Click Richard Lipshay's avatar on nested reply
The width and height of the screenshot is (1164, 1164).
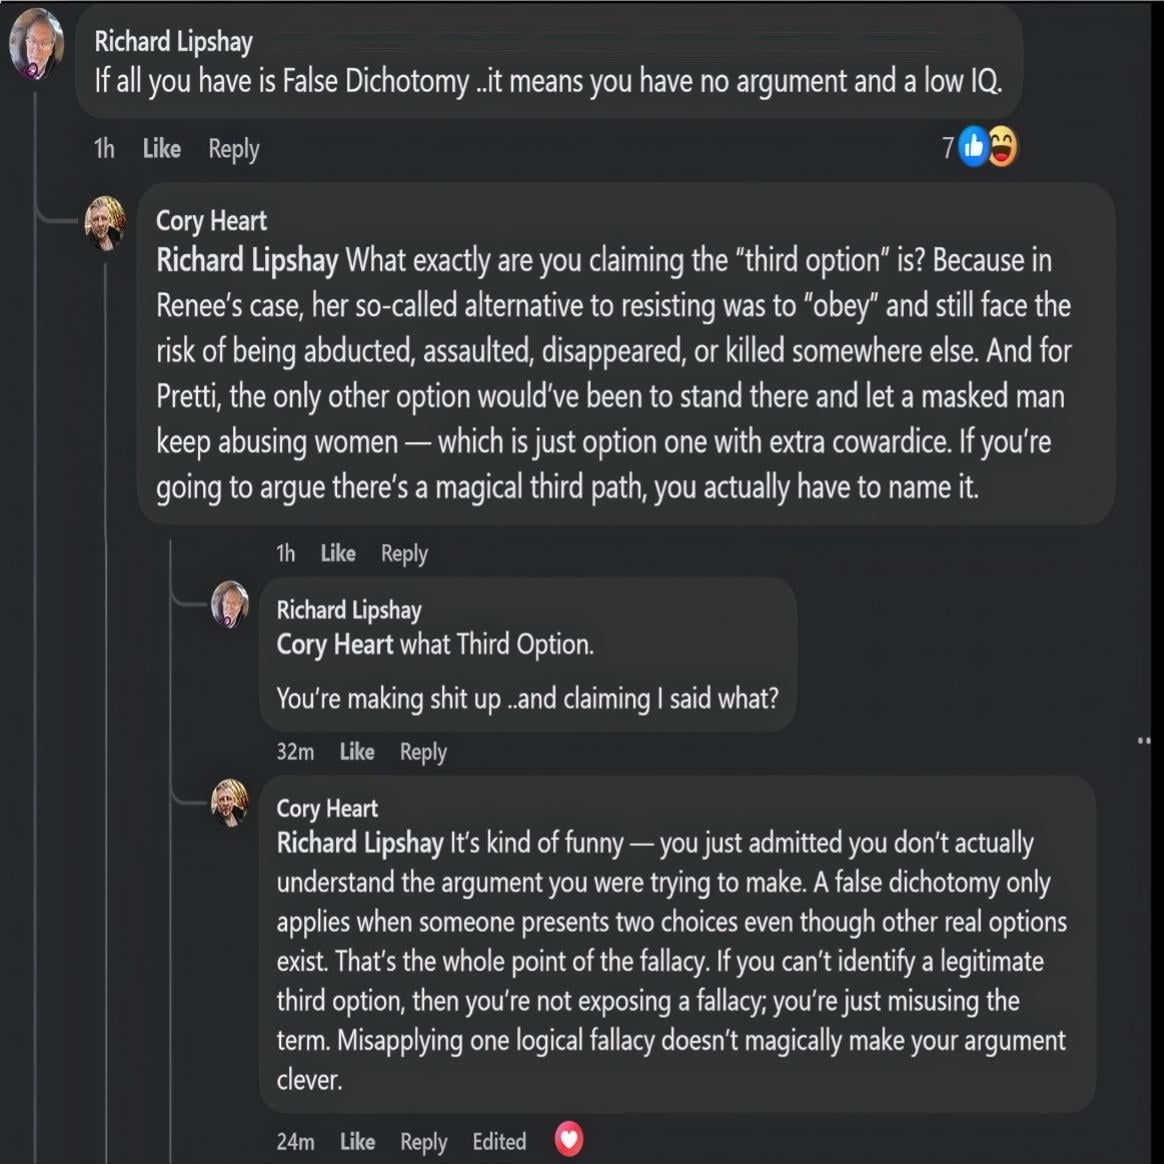230,604
